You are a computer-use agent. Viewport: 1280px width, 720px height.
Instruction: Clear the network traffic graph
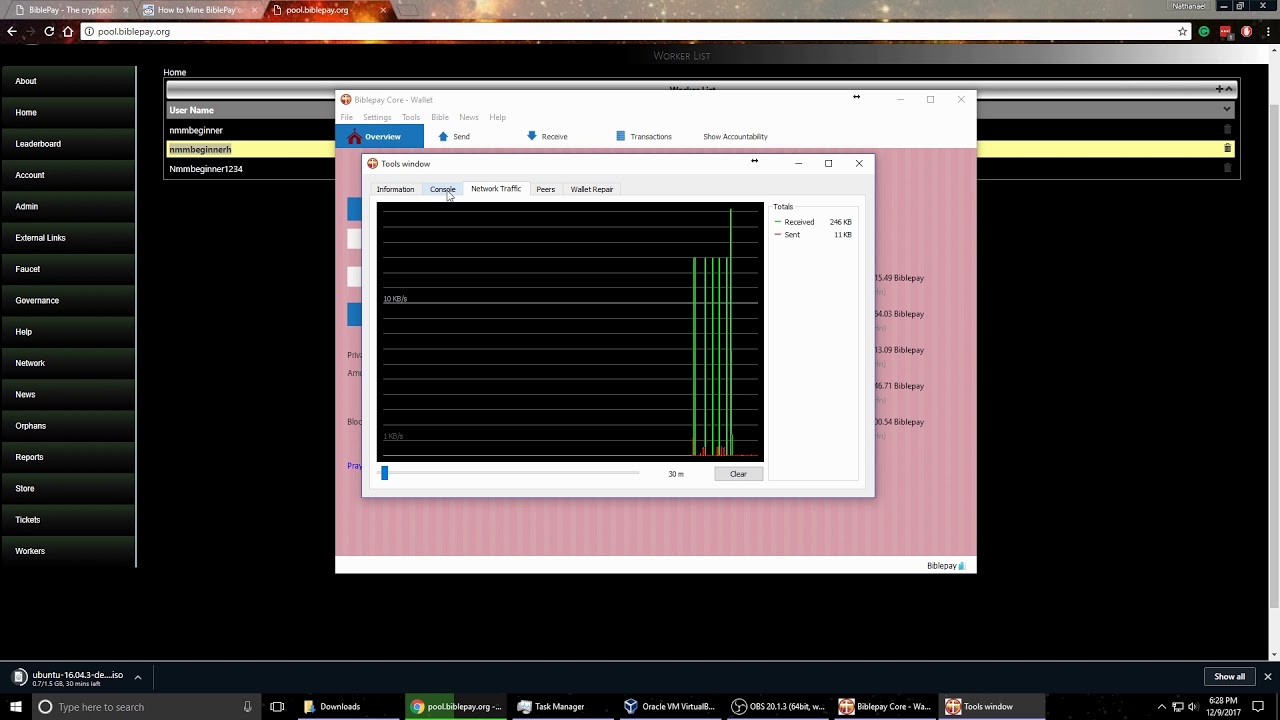pos(738,474)
